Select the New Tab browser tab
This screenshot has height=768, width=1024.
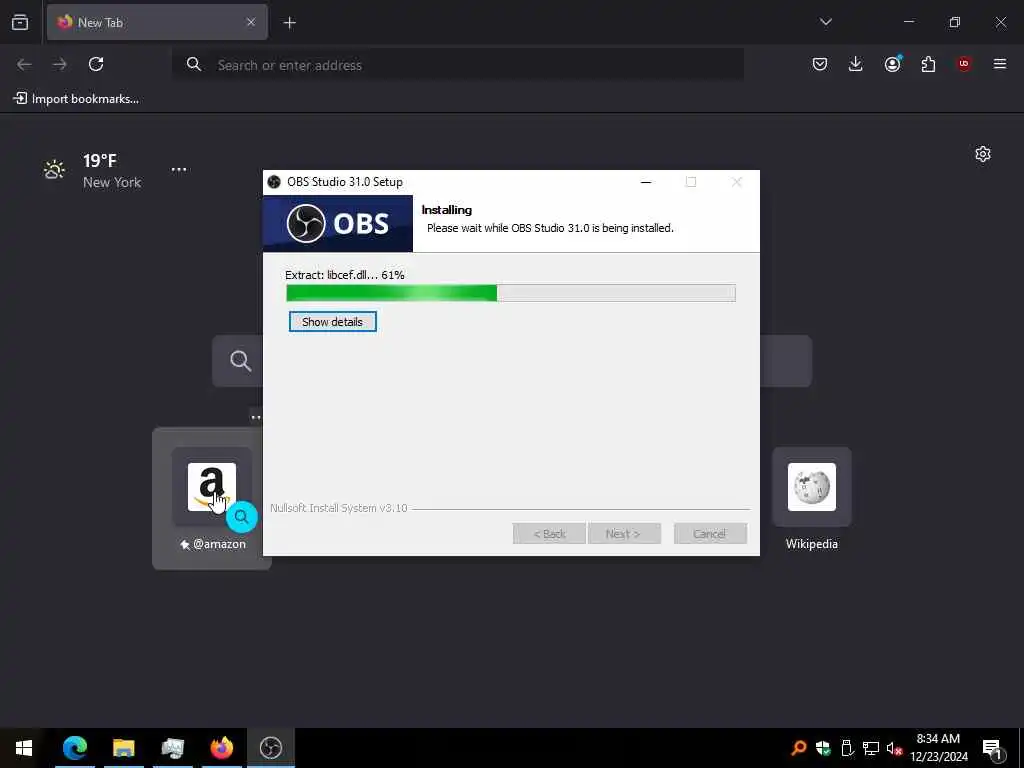point(157,22)
